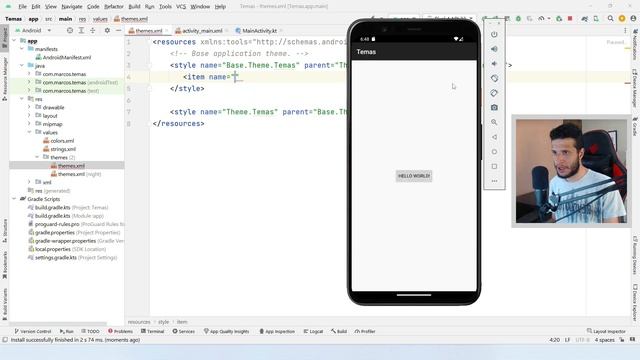Viewport: 640px width, 360px height.
Task: Collapse the app module node
Action: pos(14,41)
